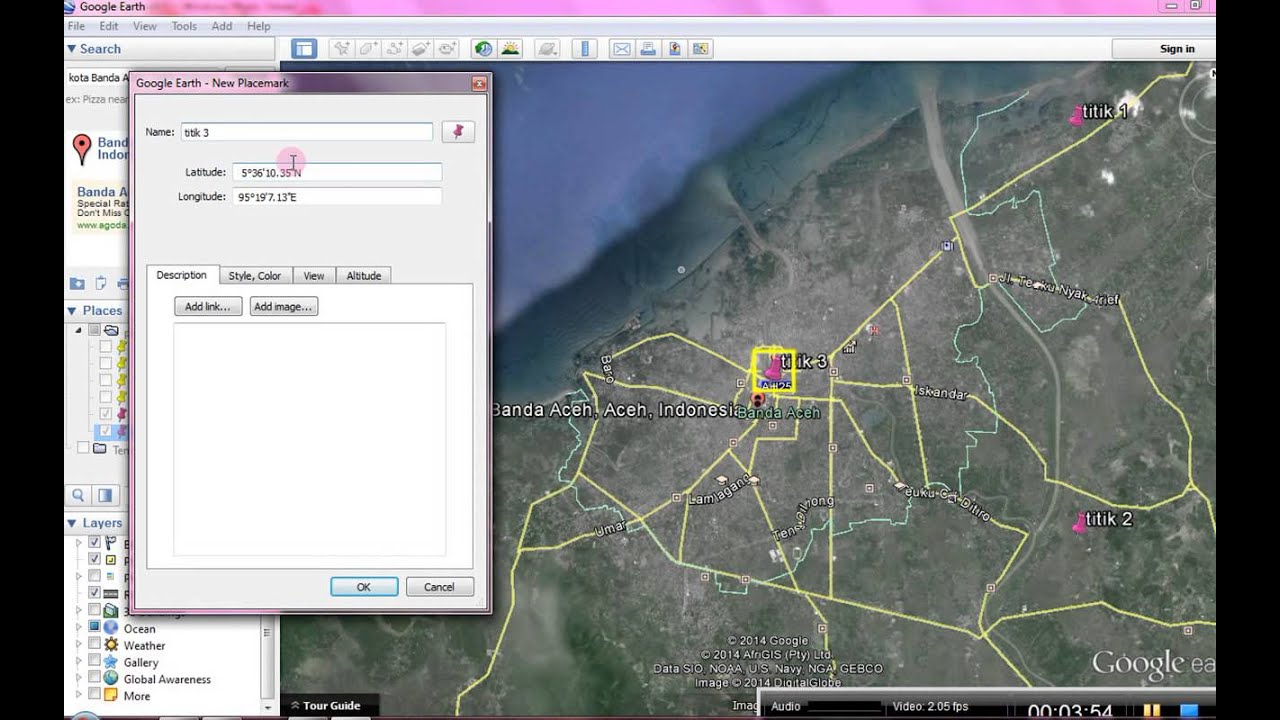Toggle the first Layers row checkbox

94,543
